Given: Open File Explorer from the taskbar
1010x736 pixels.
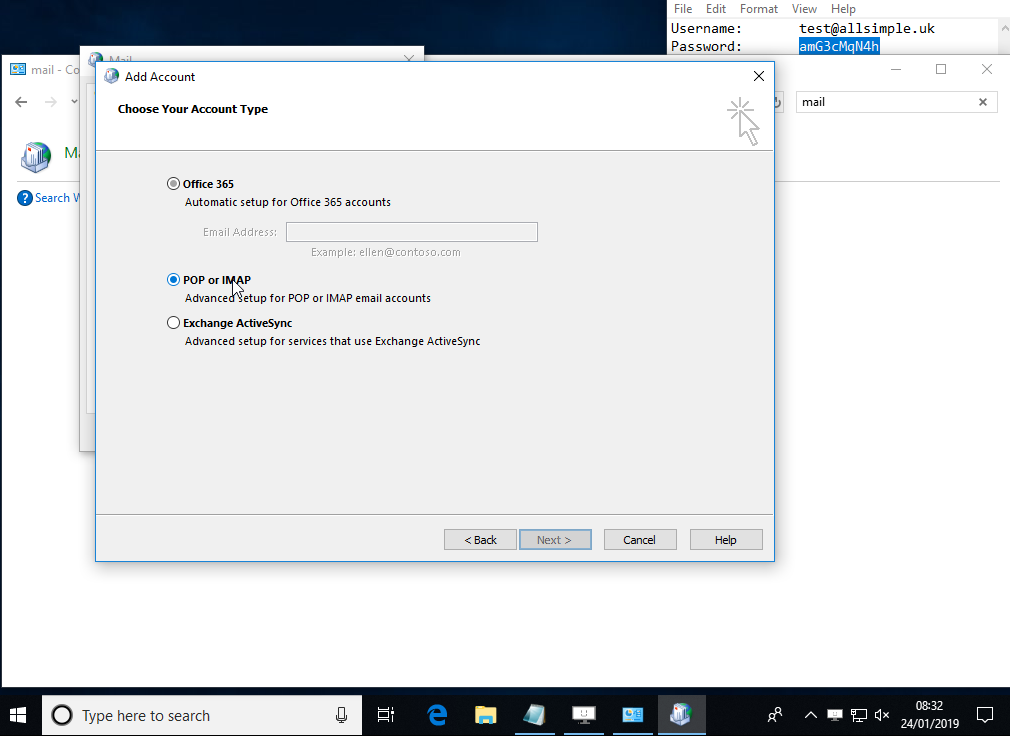Looking at the screenshot, I should coord(486,715).
